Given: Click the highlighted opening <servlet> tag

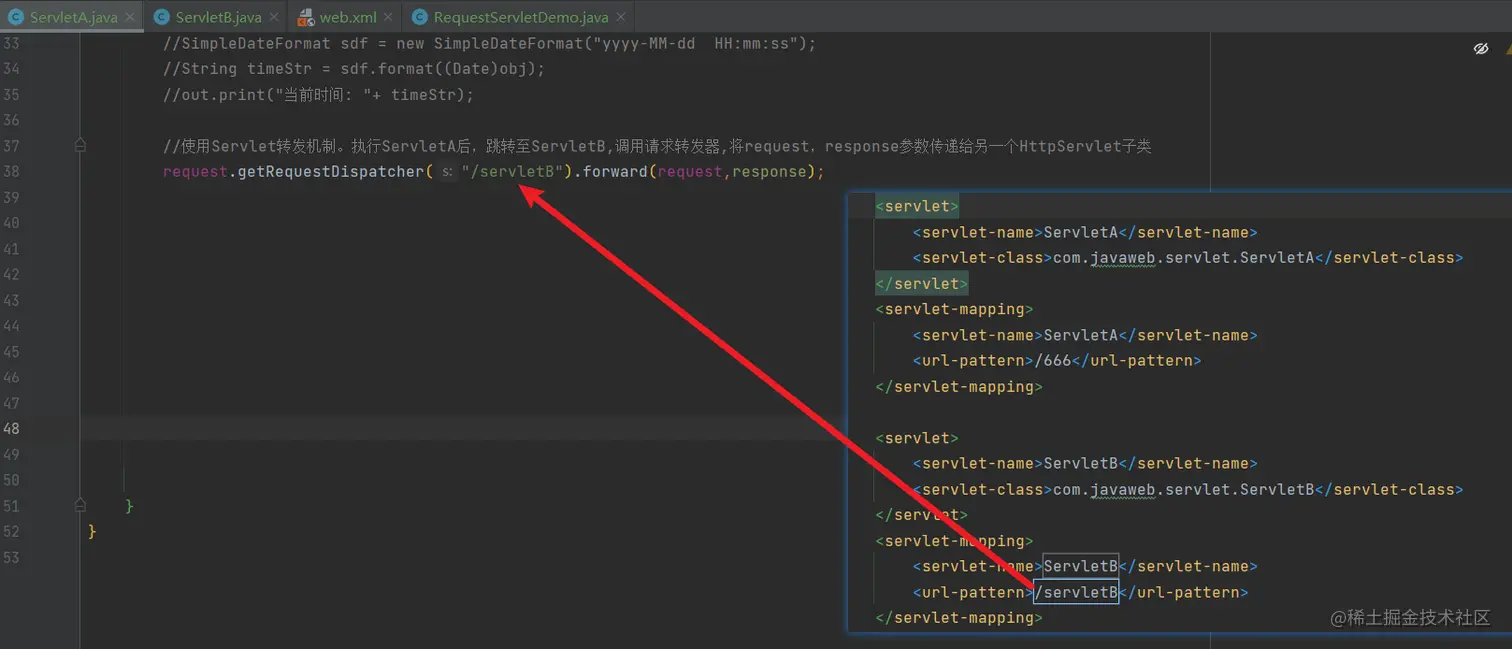Looking at the screenshot, I should 917,207.
